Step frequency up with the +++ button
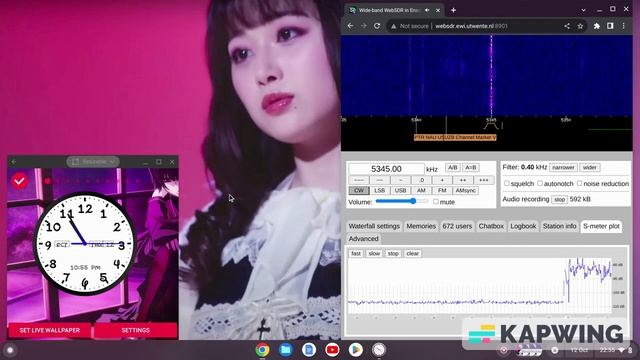640x360 pixels. tap(484, 180)
